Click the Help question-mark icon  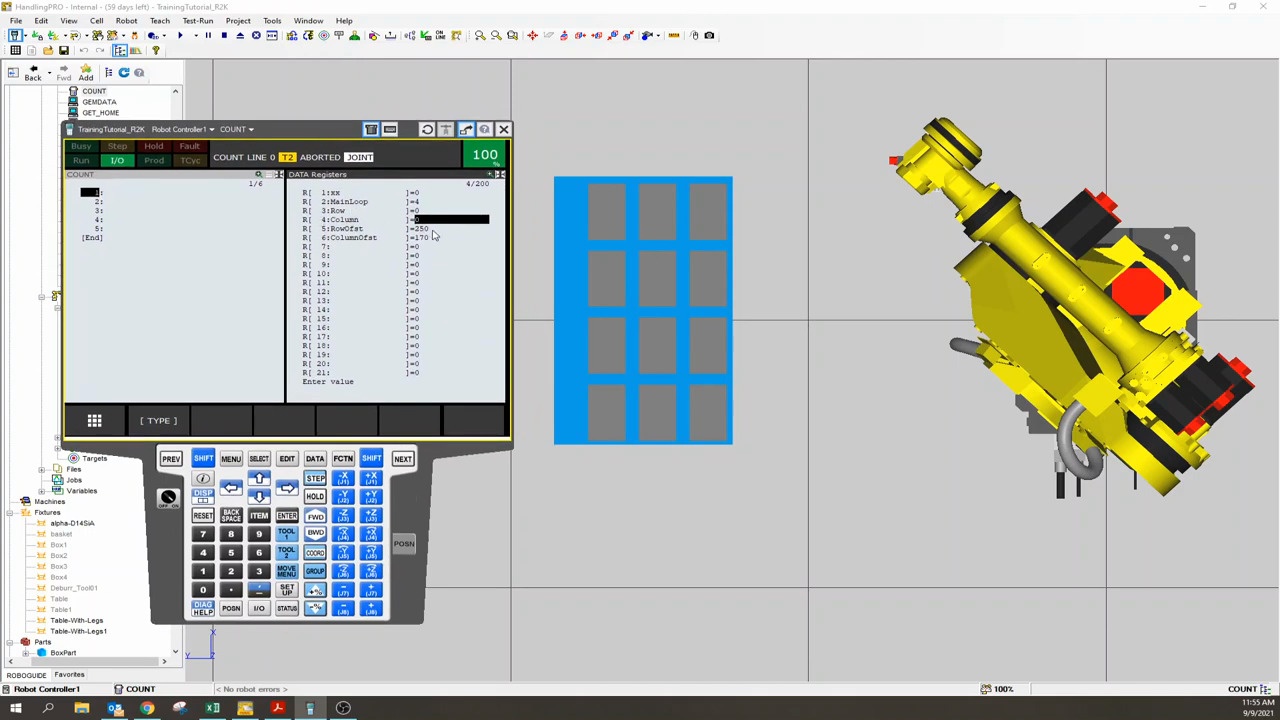[x=157, y=50]
